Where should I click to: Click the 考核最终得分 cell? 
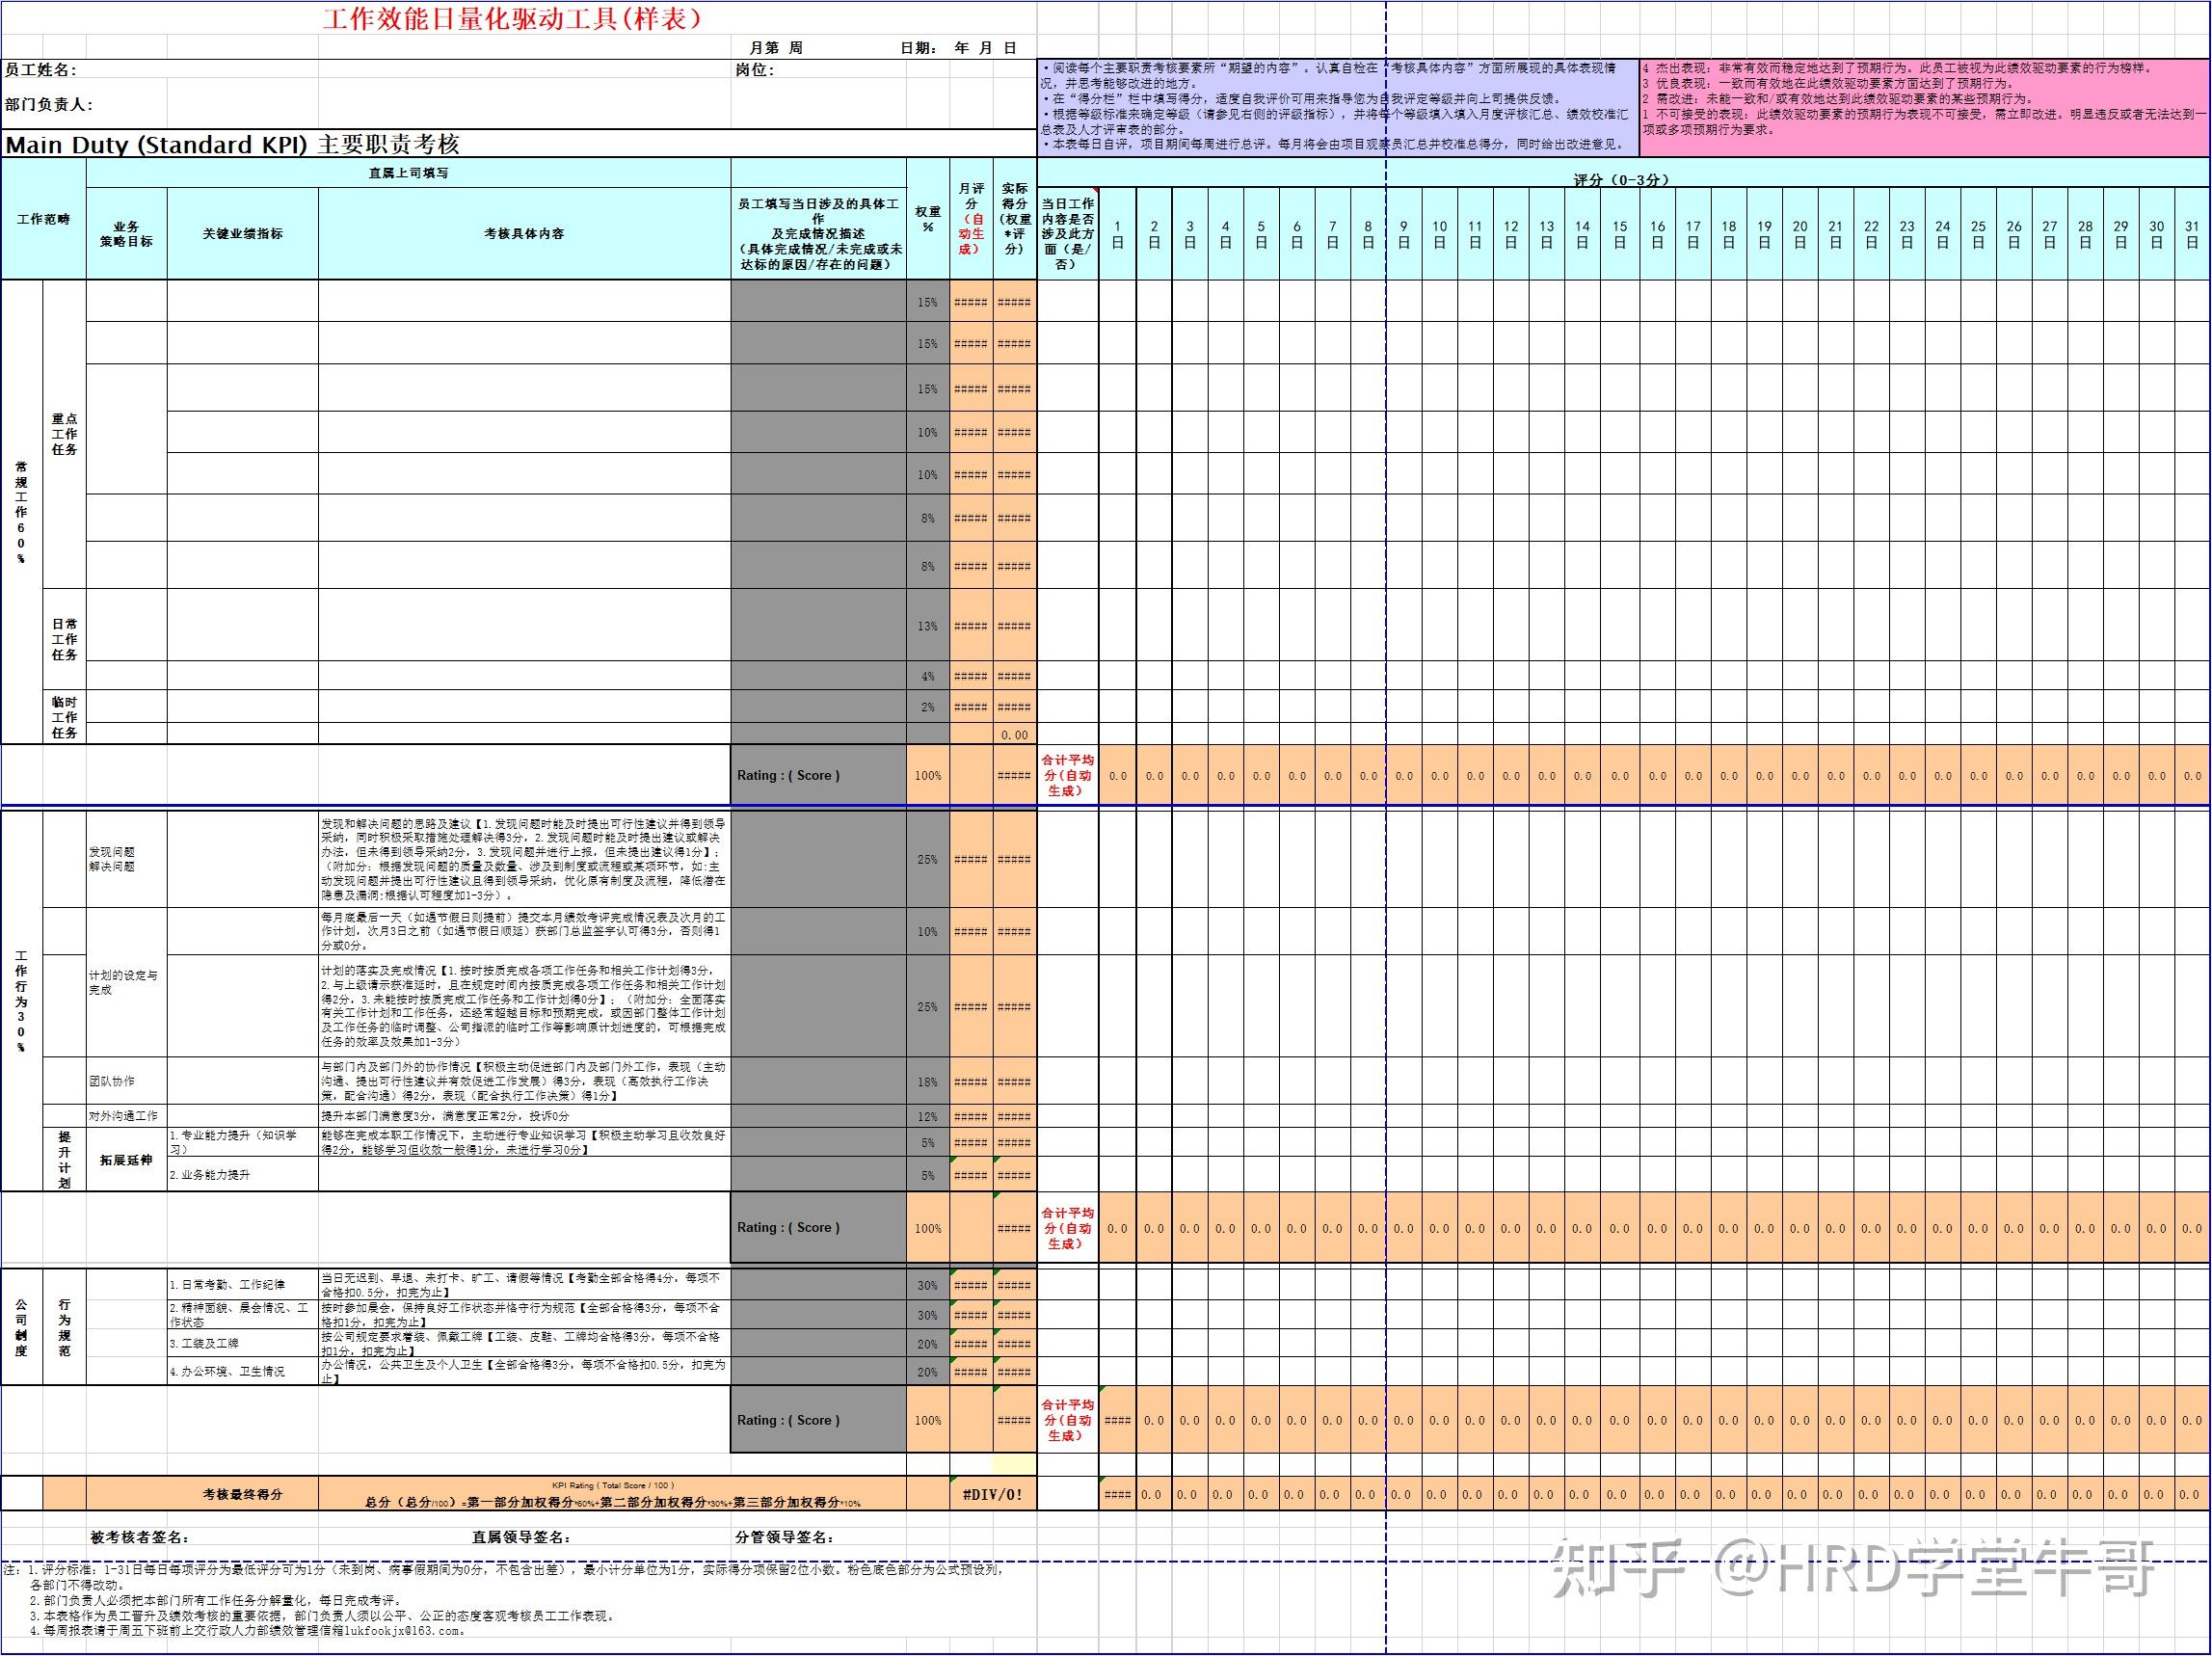tap(242, 1494)
